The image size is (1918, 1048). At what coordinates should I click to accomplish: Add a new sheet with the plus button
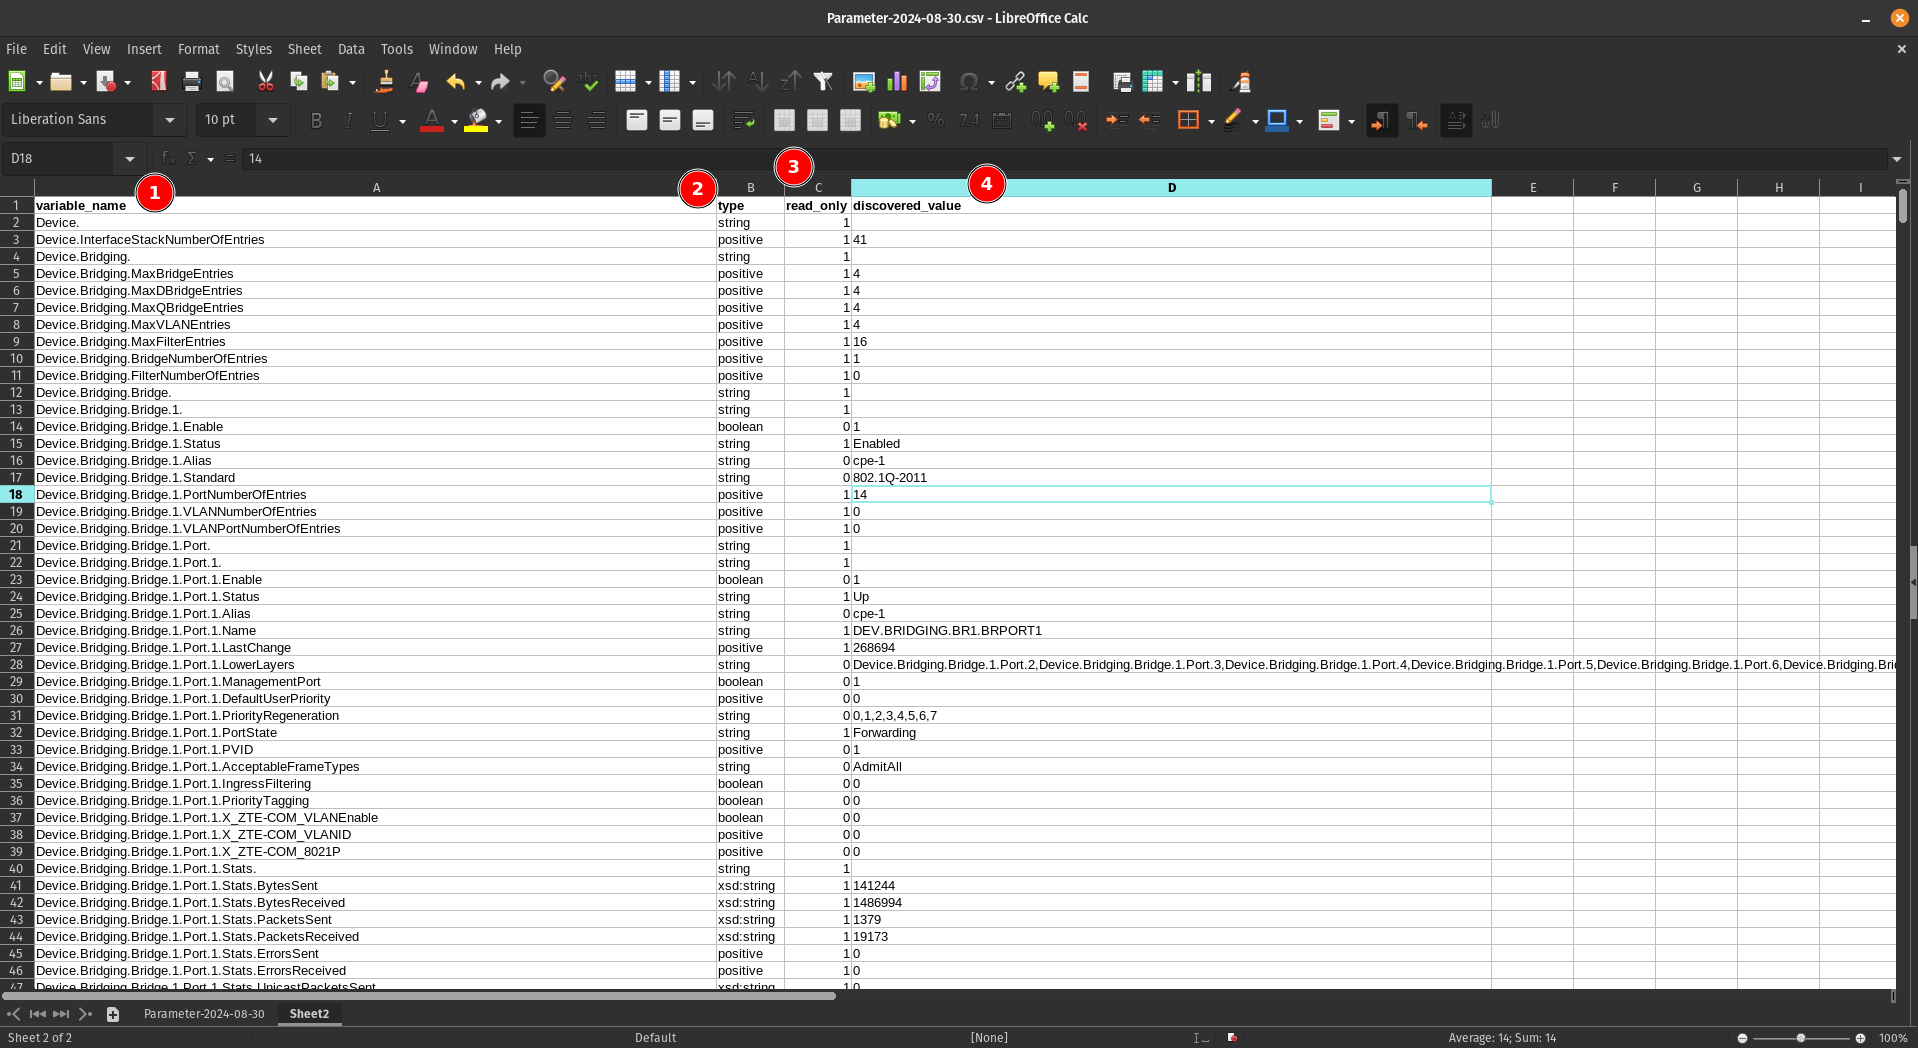[x=112, y=1013]
